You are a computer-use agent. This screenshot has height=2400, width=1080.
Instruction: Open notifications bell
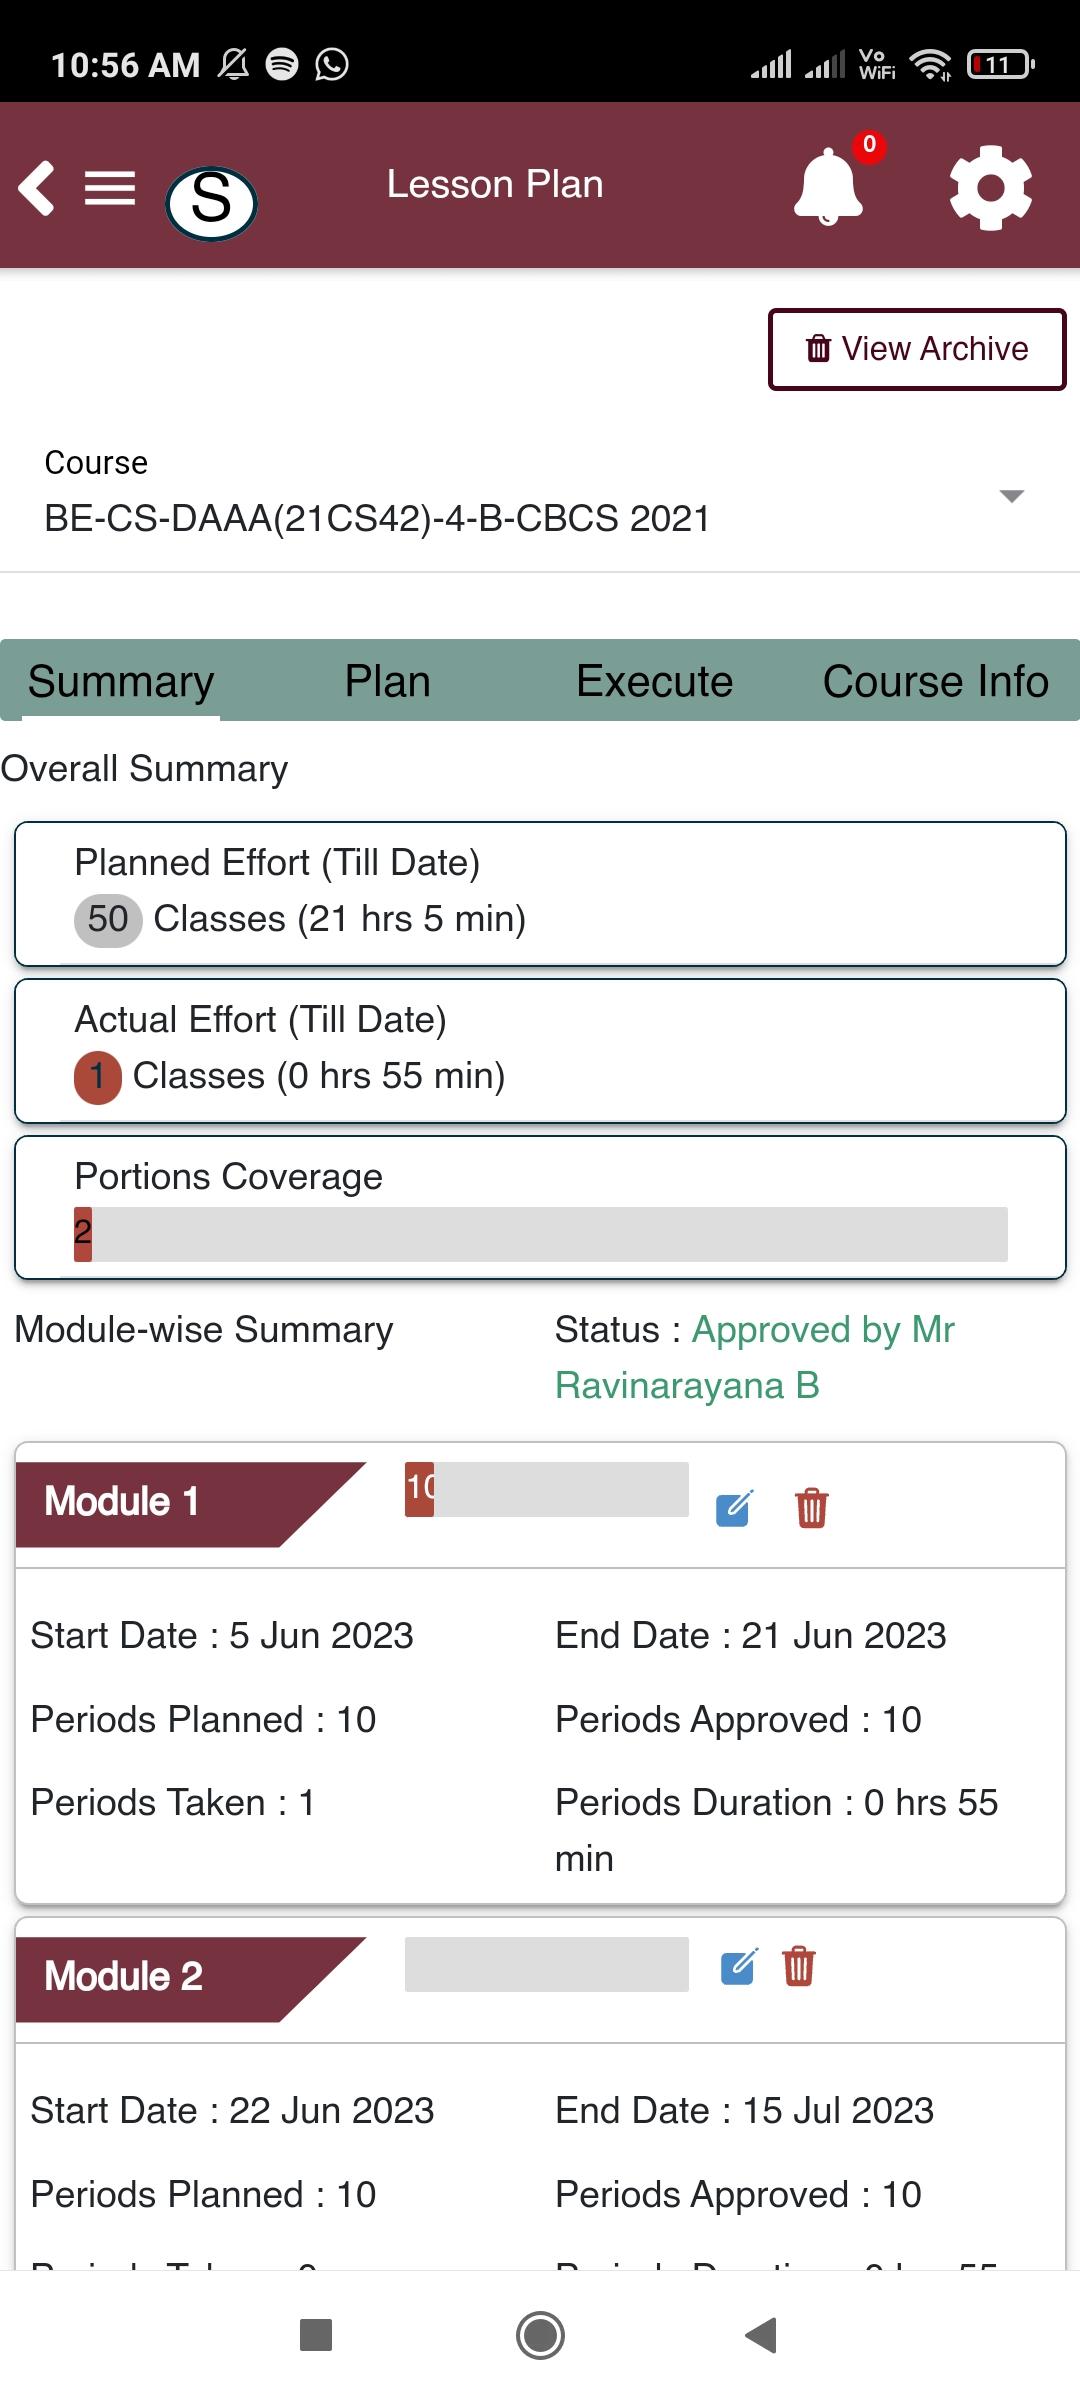[828, 186]
